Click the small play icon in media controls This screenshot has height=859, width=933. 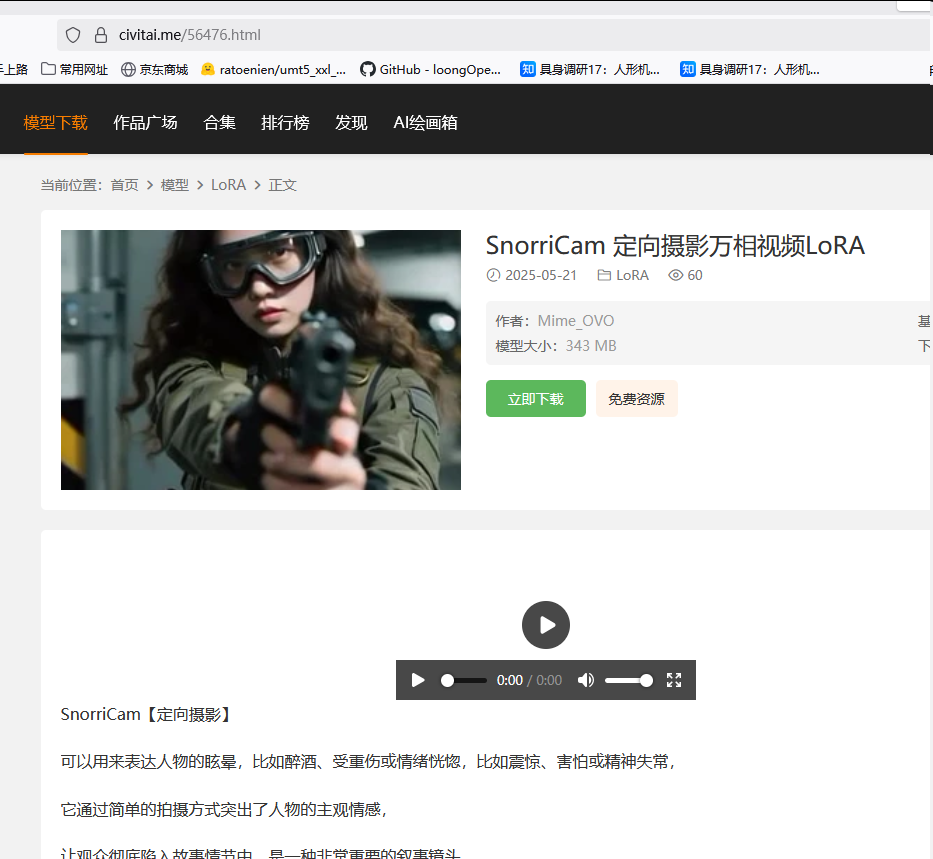418,680
